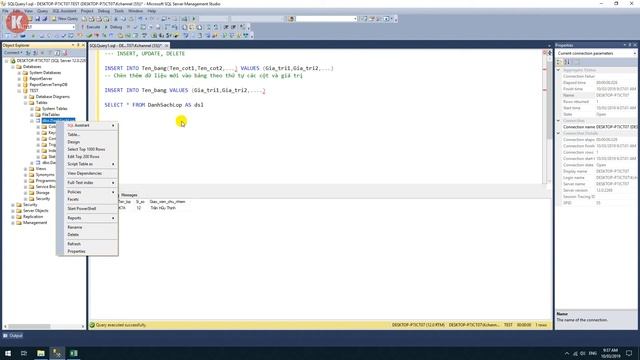Screen dimensions: 640x360
Task: Expand the Views folder node
Action: click(26, 169)
